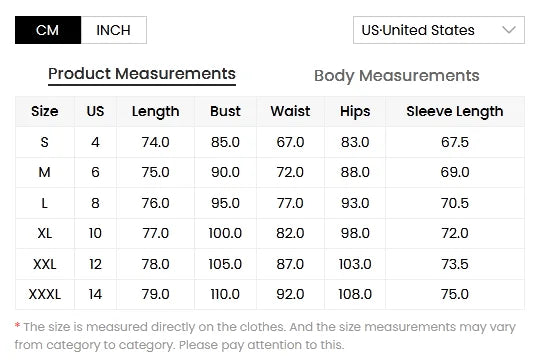Click the Length column header
Screen dimensions: 551x360
click(155, 111)
